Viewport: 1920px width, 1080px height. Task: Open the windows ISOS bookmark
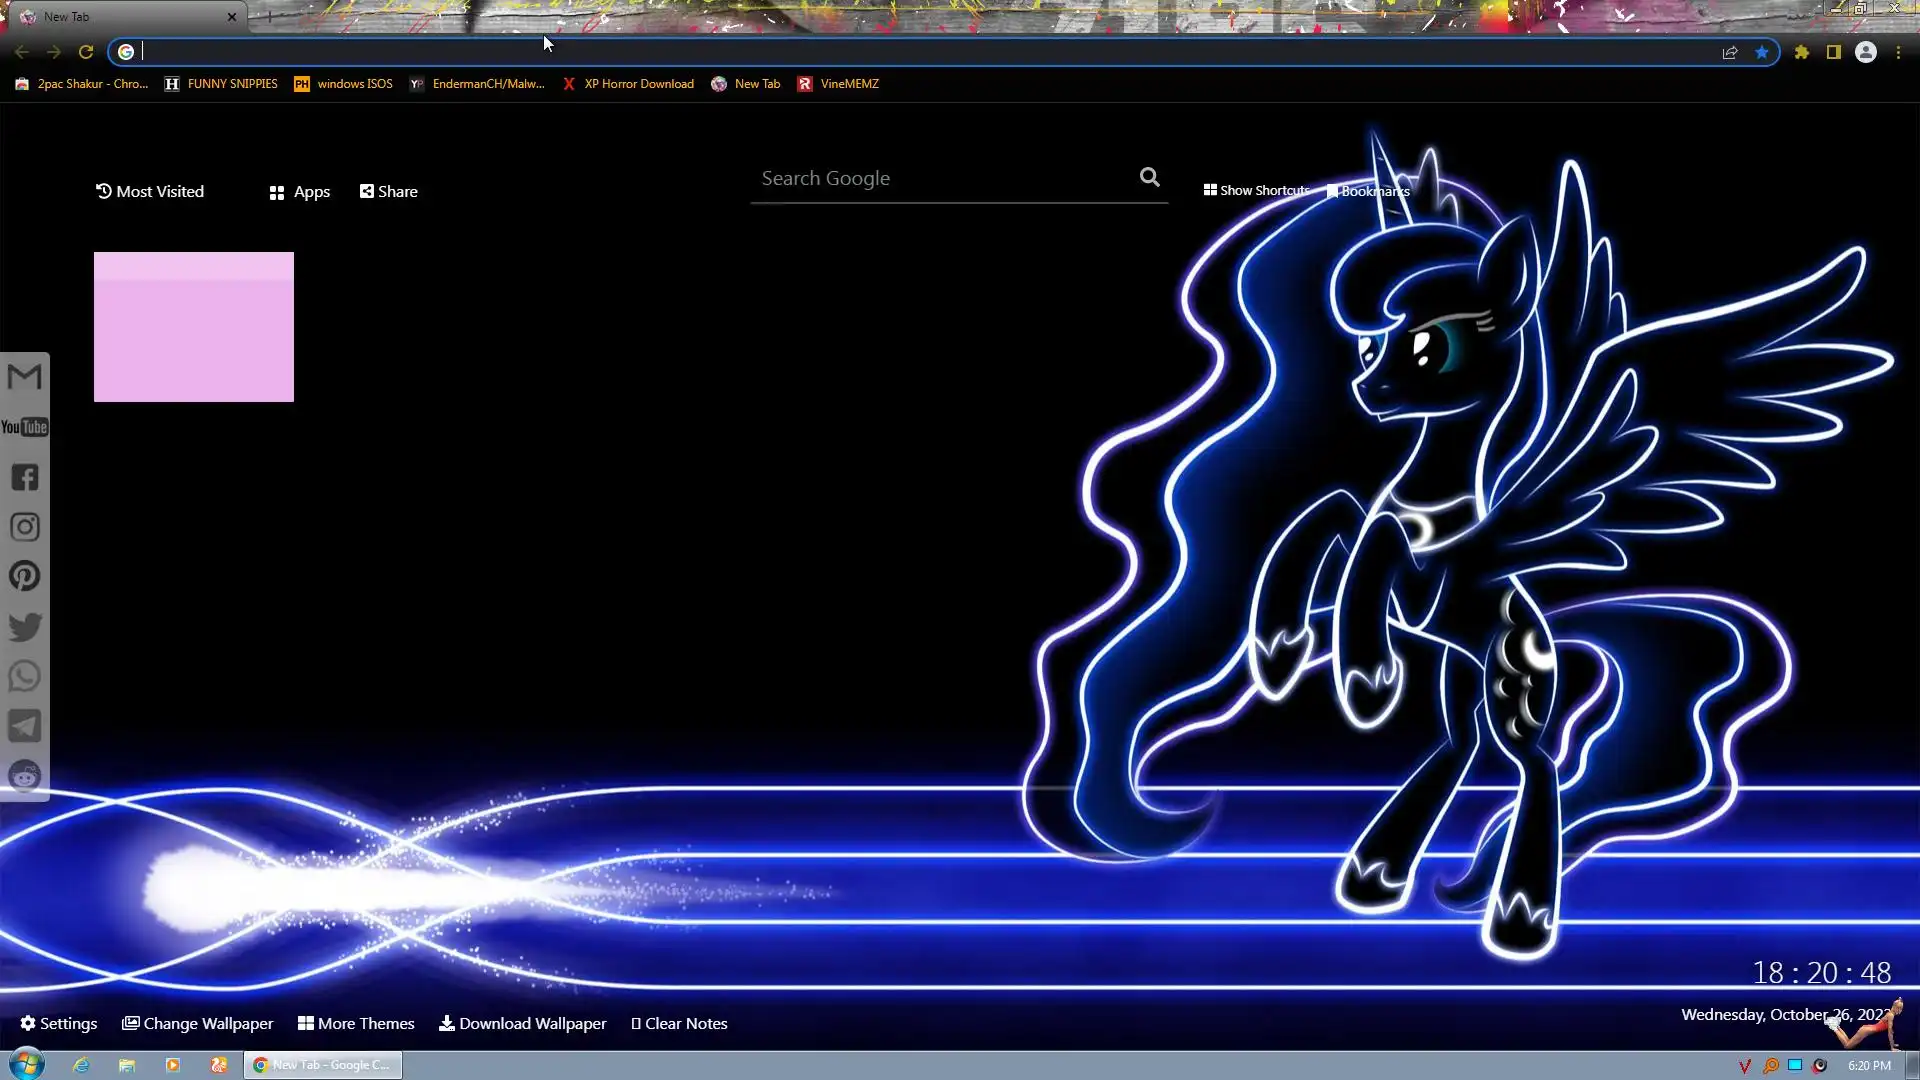coord(343,84)
